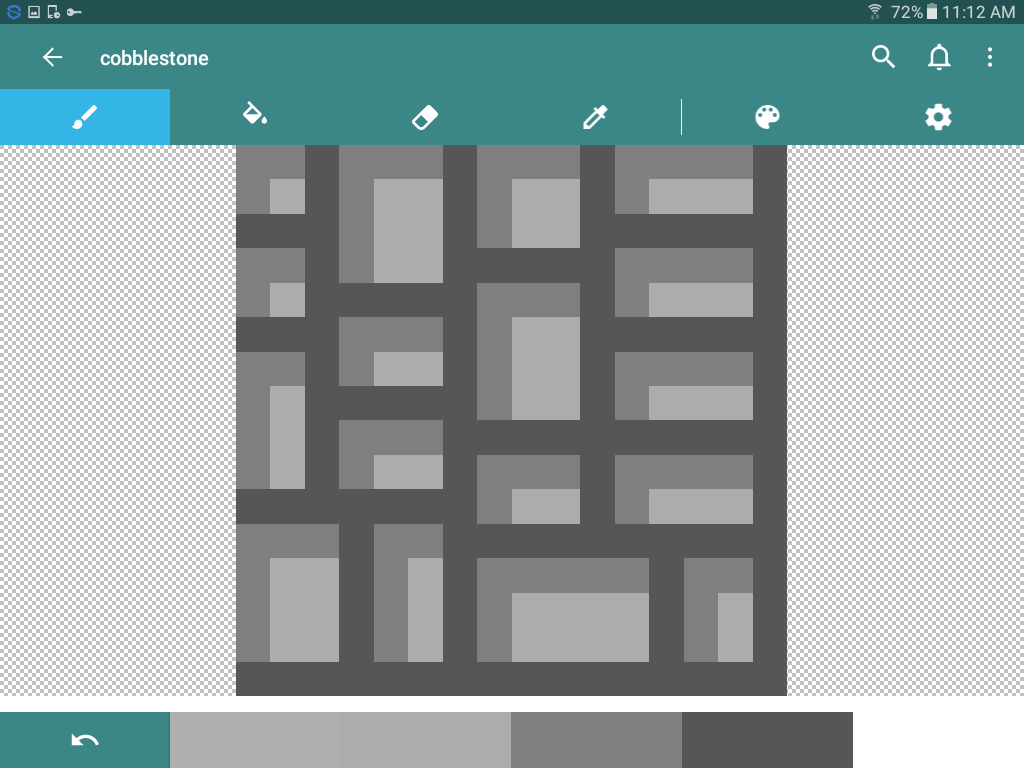Open search with the magnifier icon
The image size is (1024, 768).
(x=883, y=57)
